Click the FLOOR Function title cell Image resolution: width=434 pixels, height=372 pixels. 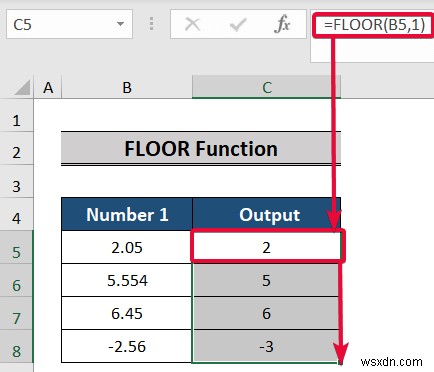(201, 148)
